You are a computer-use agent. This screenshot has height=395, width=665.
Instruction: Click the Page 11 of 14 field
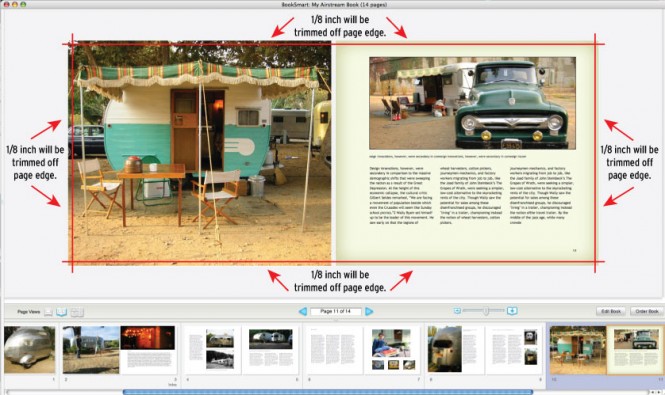click(335, 311)
